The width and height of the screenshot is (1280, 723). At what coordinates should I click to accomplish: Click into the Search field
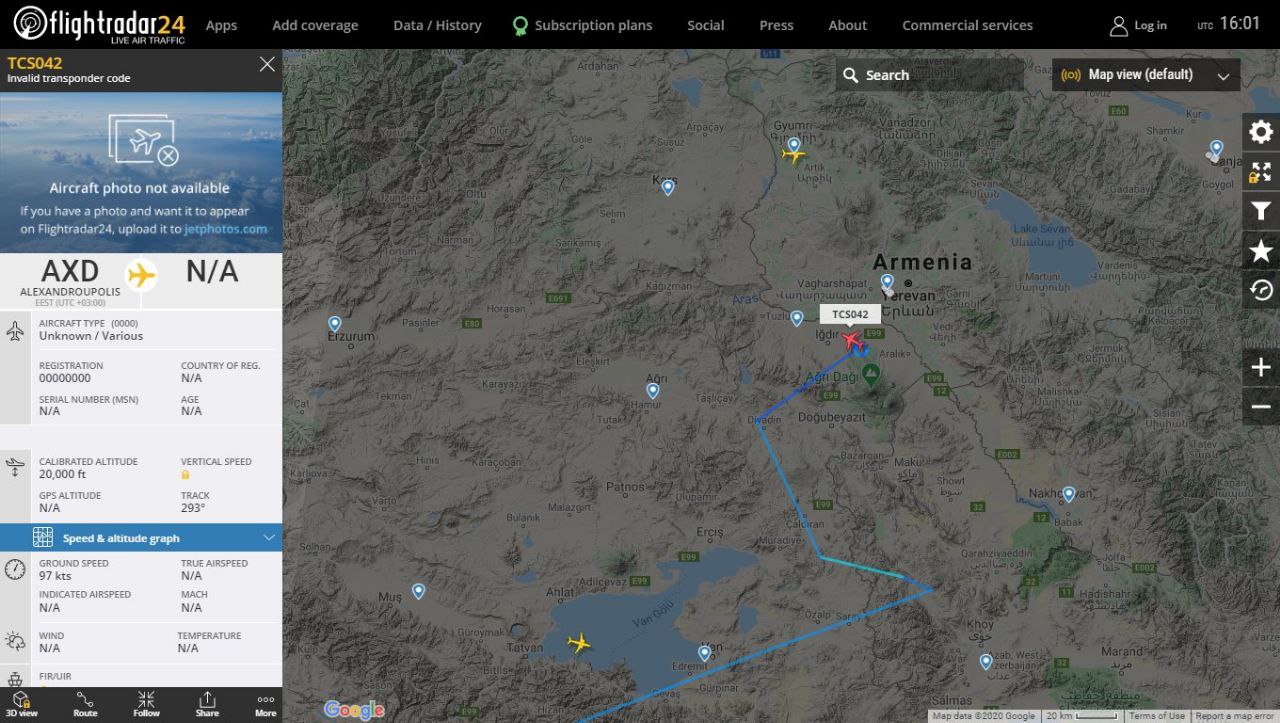(930, 75)
